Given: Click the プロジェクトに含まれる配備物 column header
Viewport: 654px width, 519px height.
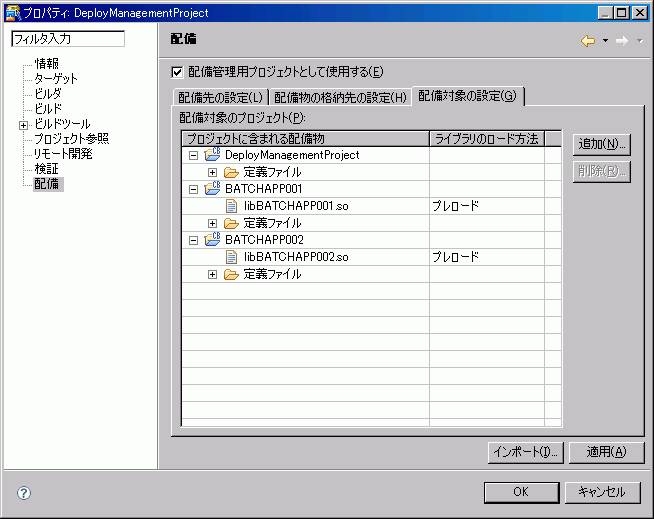Looking at the screenshot, I should click(x=306, y=139).
